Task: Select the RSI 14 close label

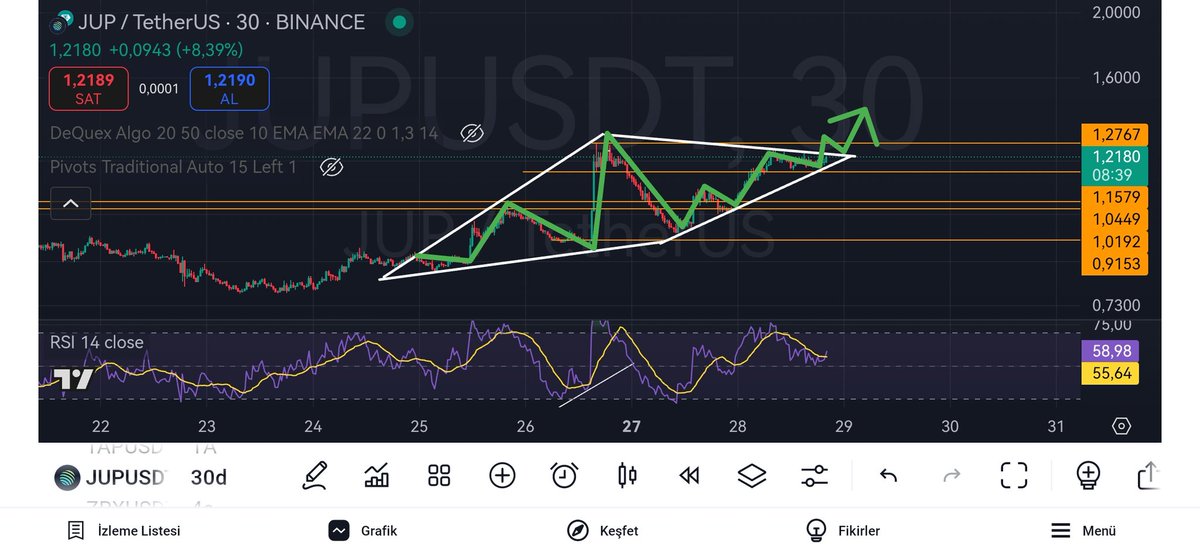Action: click(x=97, y=342)
